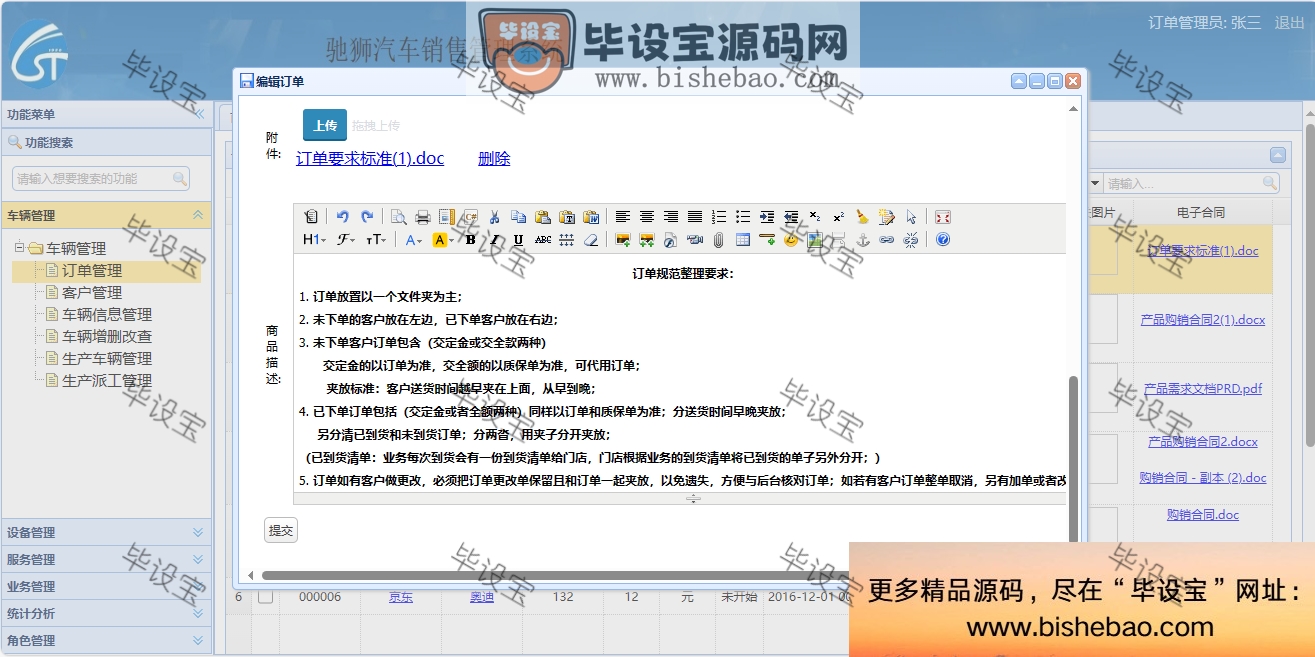Insert a template using the toolbar icon
Screen dimensions: 1315x657
pos(446,216)
